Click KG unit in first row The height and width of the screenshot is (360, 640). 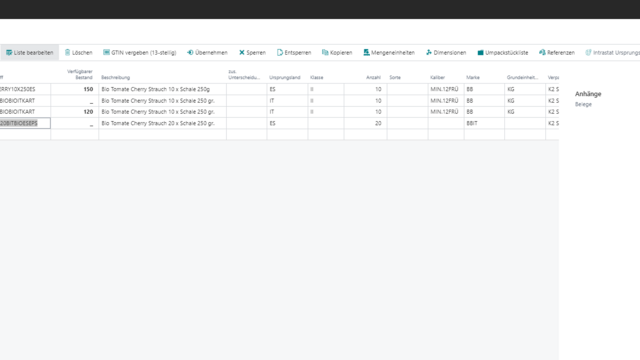pyautogui.click(x=511, y=89)
